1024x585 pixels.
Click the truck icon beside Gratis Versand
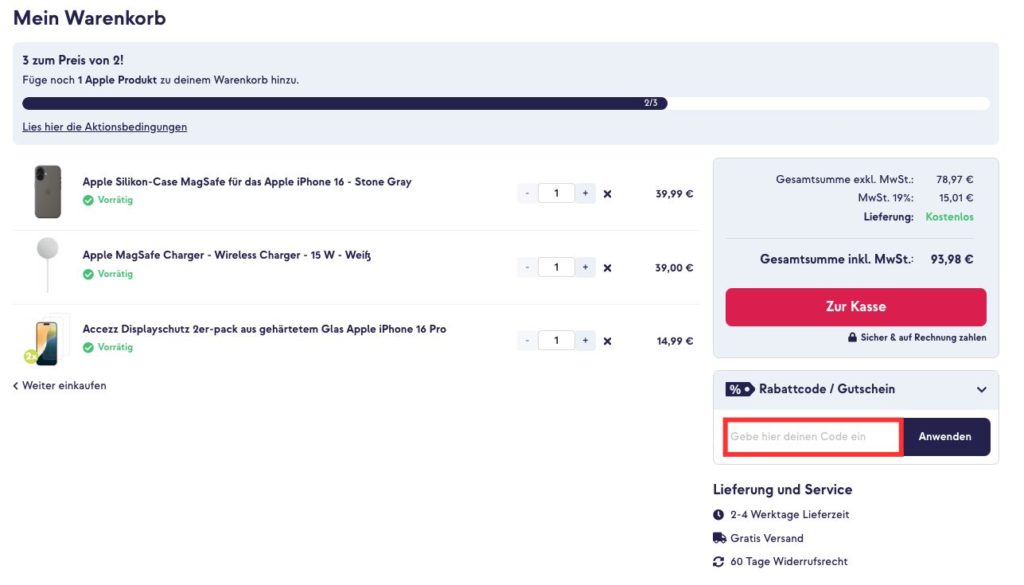point(719,538)
